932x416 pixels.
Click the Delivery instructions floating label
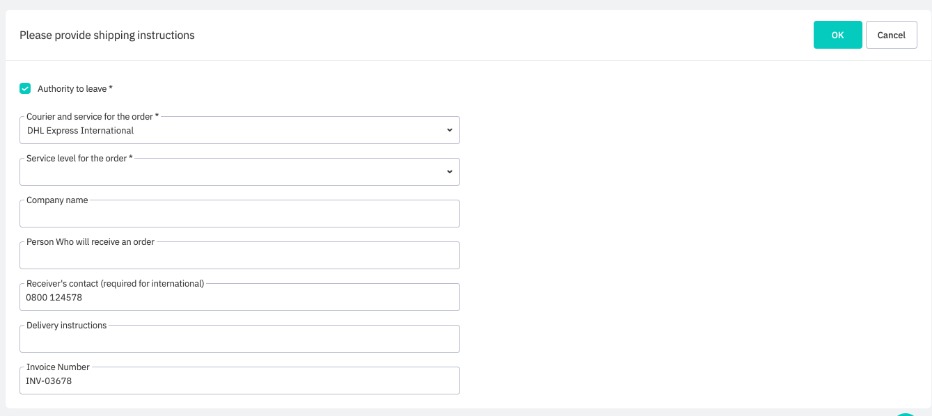point(67,325)
